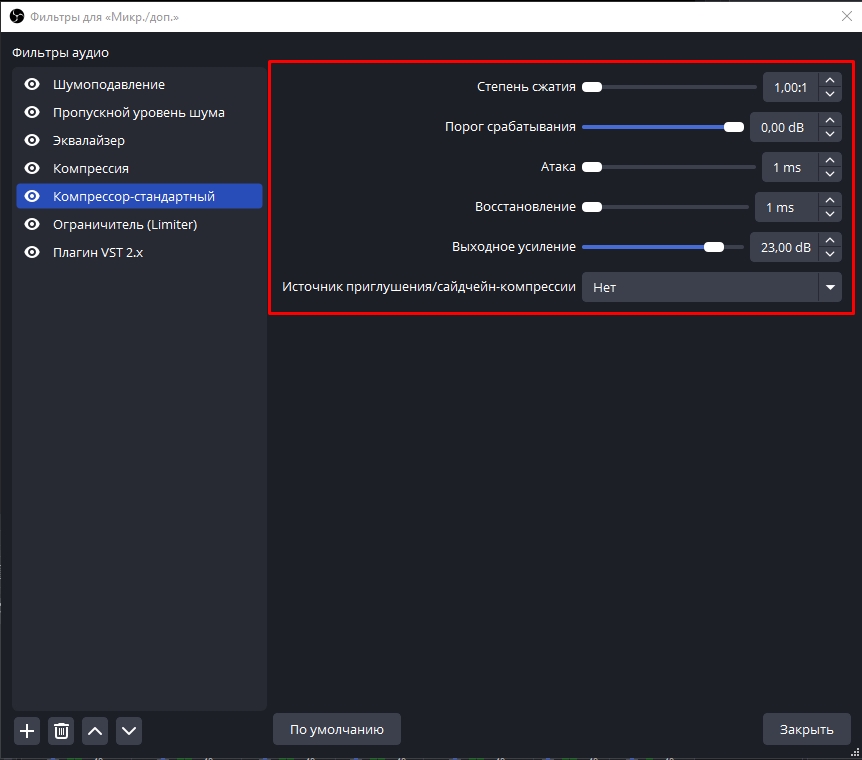The image size is (862, 760).
Task: Click the Порог срабатывания label
Action: [x=510, y=127]
